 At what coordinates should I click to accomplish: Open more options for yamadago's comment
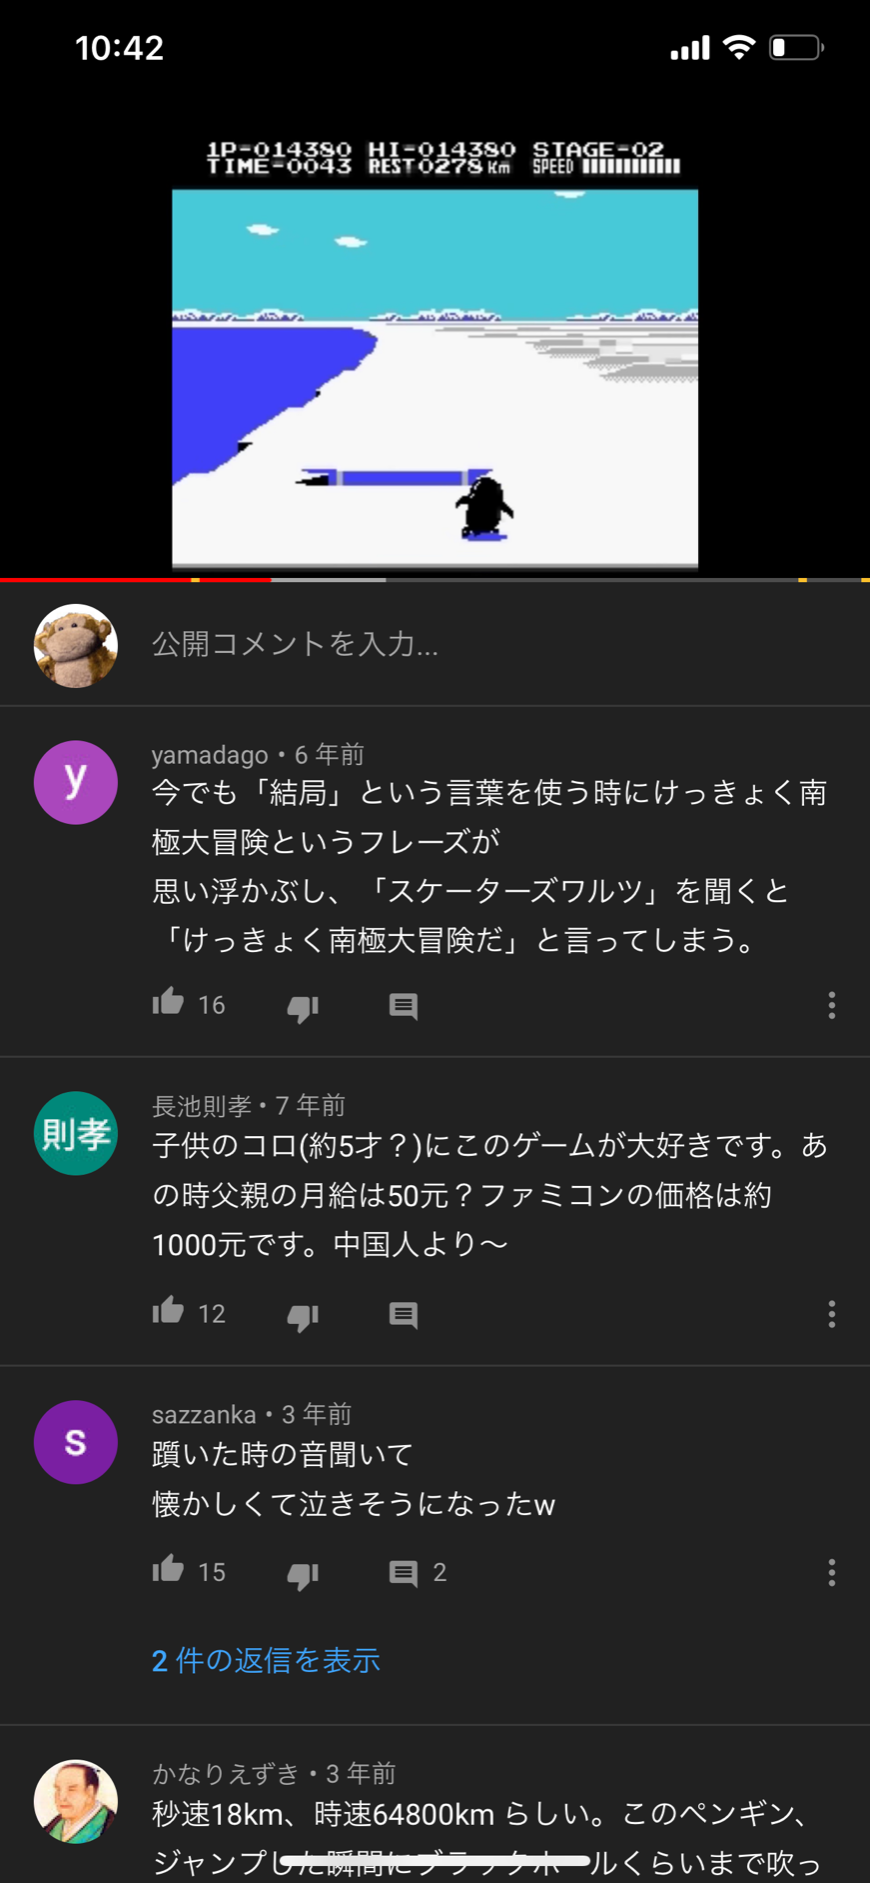tap(831, 1005)
